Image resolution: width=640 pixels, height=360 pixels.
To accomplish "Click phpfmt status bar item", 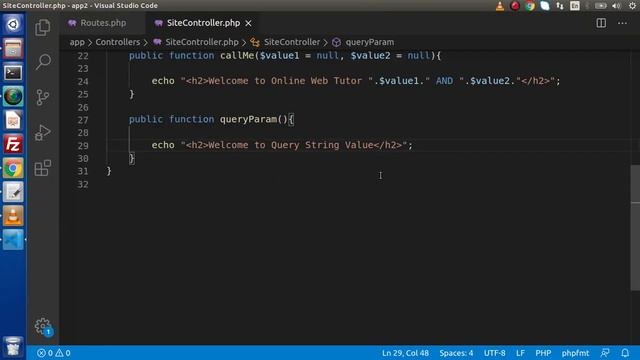I will [575, 353].
